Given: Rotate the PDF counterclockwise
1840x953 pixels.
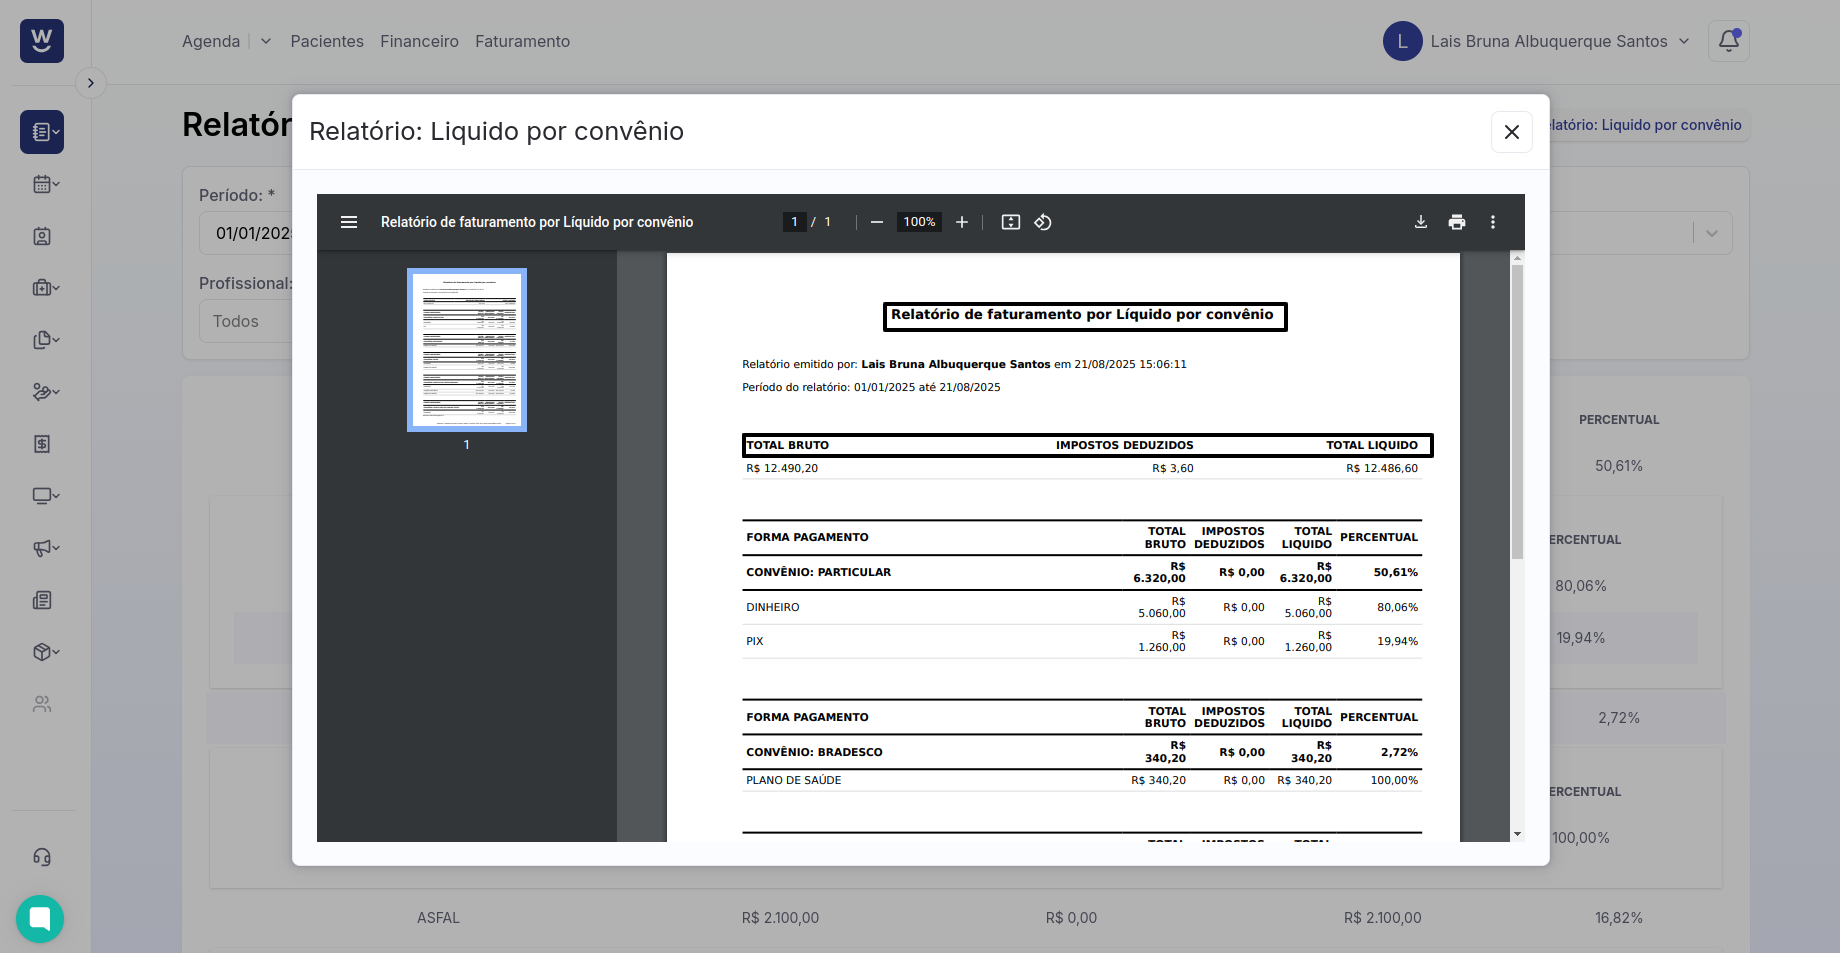Looking at the screenshot, I should pyautogui.click(x=1043, y=222).
